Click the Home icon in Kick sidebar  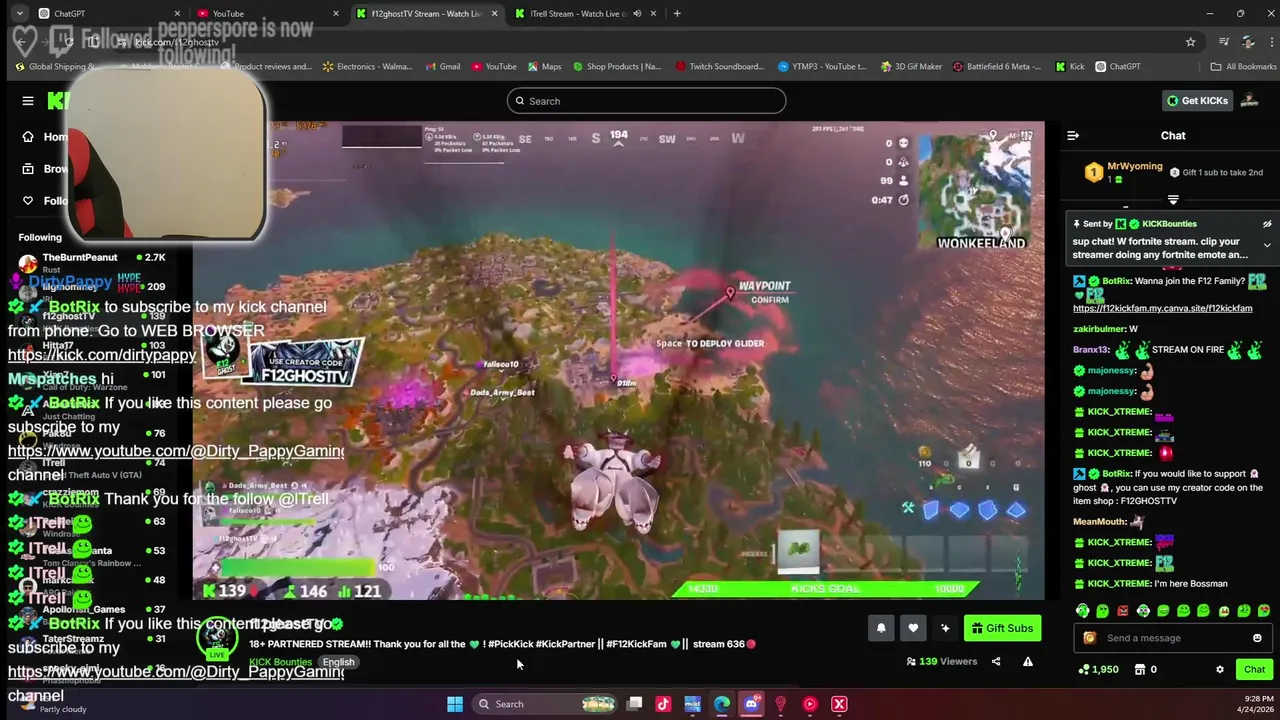click(x=28, y=137)
